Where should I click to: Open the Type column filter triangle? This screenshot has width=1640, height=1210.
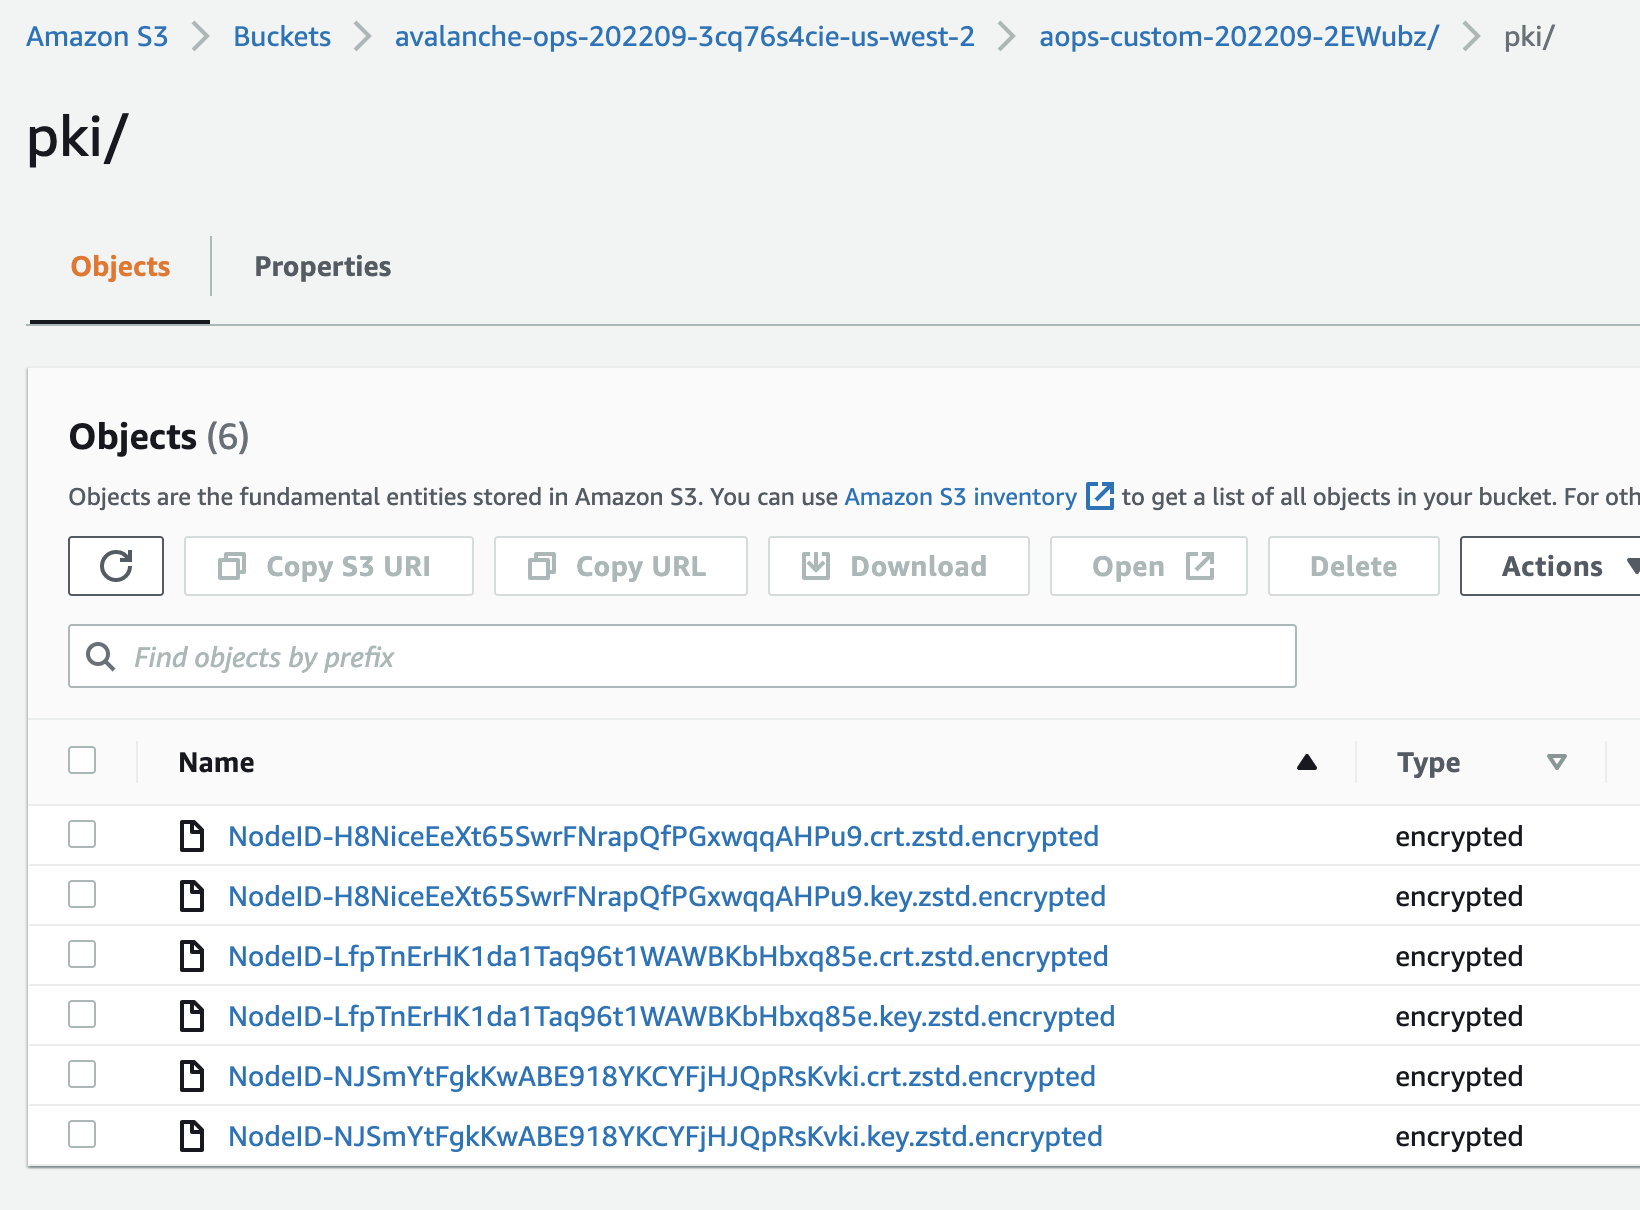tap(1556, 762)
